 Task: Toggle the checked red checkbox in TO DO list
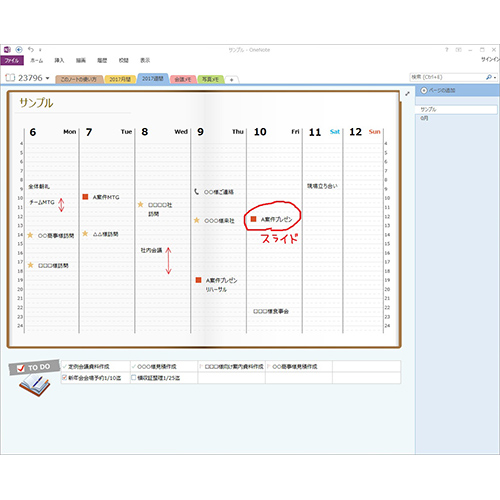click(x=65, y=377)
